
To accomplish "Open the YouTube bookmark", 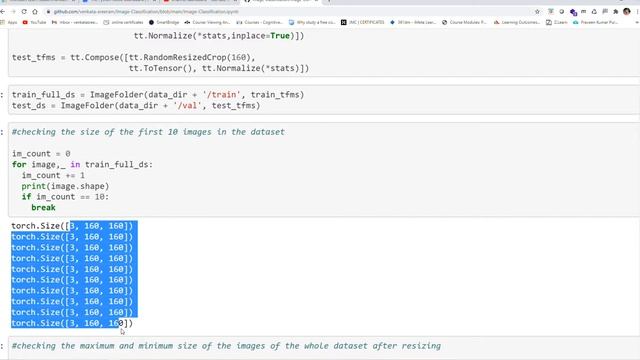I will click(34, 22).
